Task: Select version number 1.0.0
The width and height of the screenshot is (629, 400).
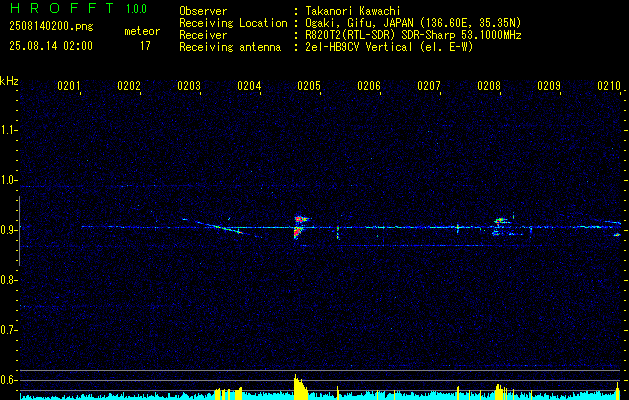Action: 136,9
